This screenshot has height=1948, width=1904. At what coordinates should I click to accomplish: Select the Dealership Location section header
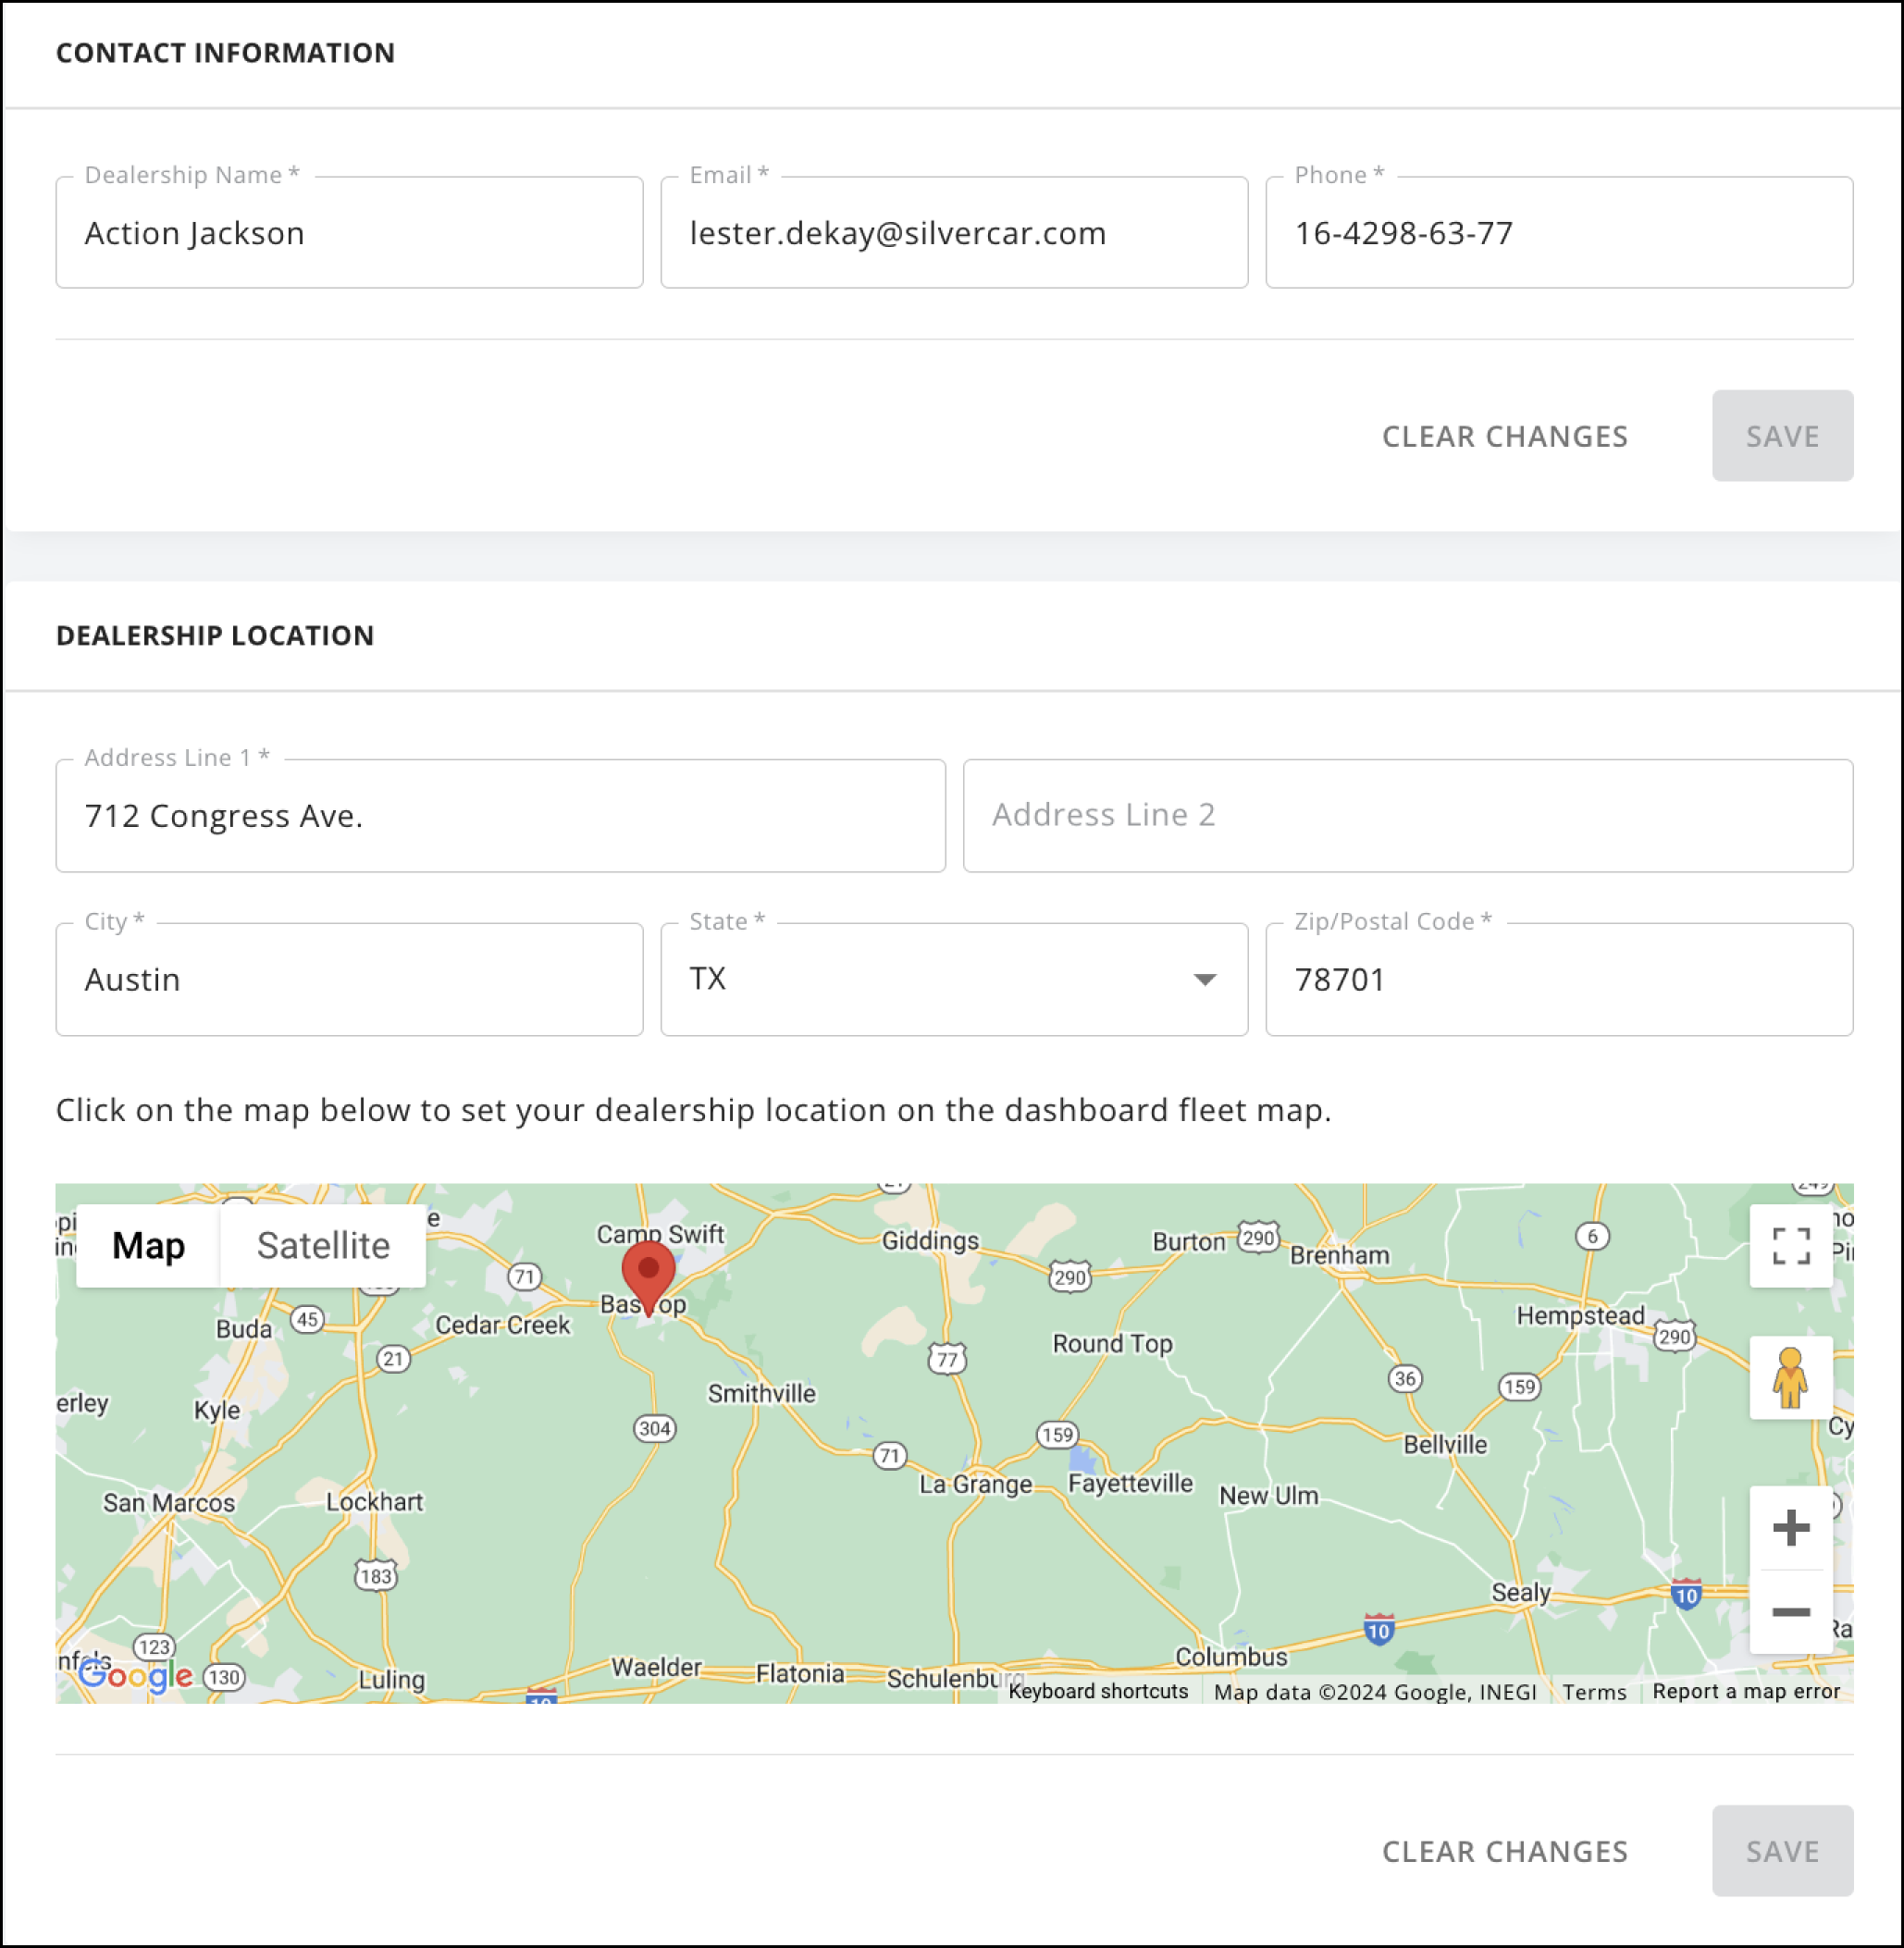coord(214,635)
